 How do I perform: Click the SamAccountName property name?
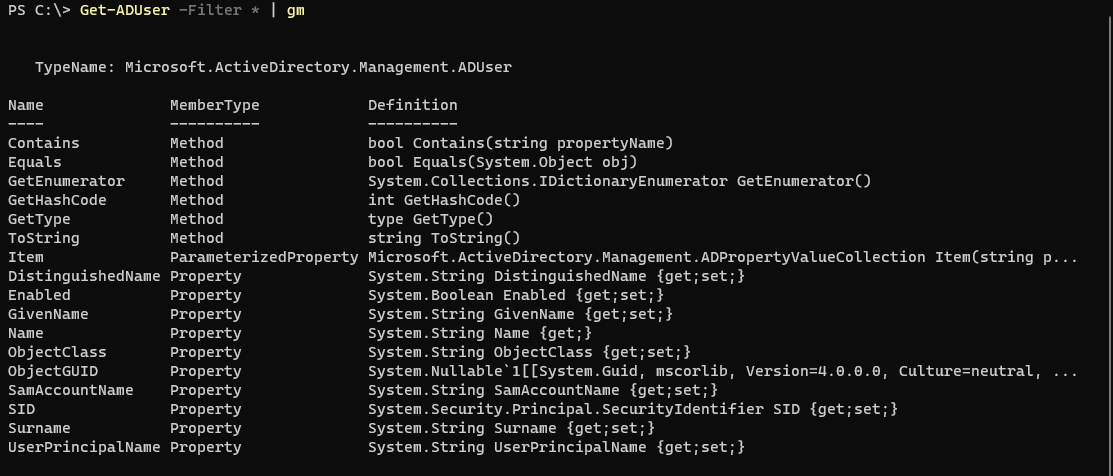click(x=70, y=390)
